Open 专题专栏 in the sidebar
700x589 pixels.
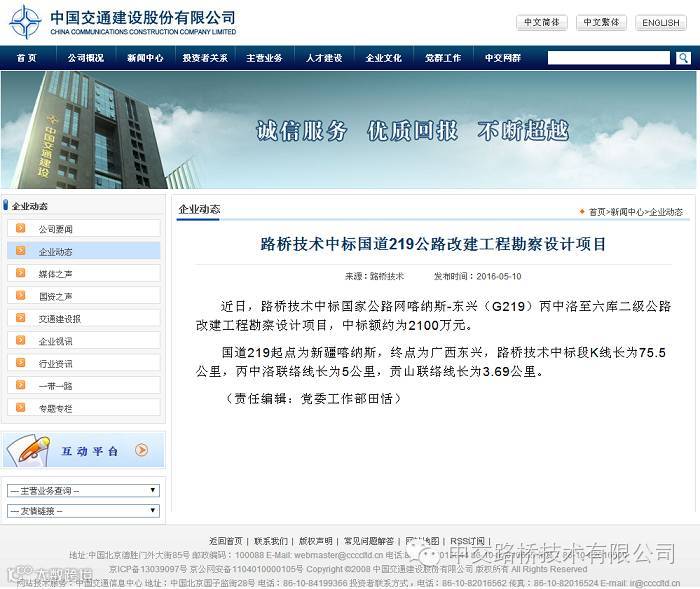[x=83, y=408]
